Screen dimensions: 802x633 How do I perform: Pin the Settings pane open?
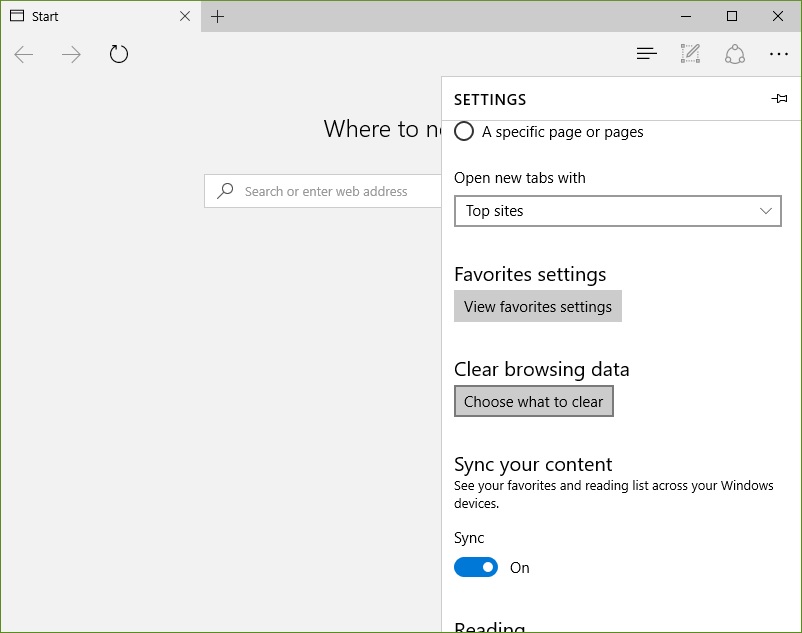tap(779, 98)
